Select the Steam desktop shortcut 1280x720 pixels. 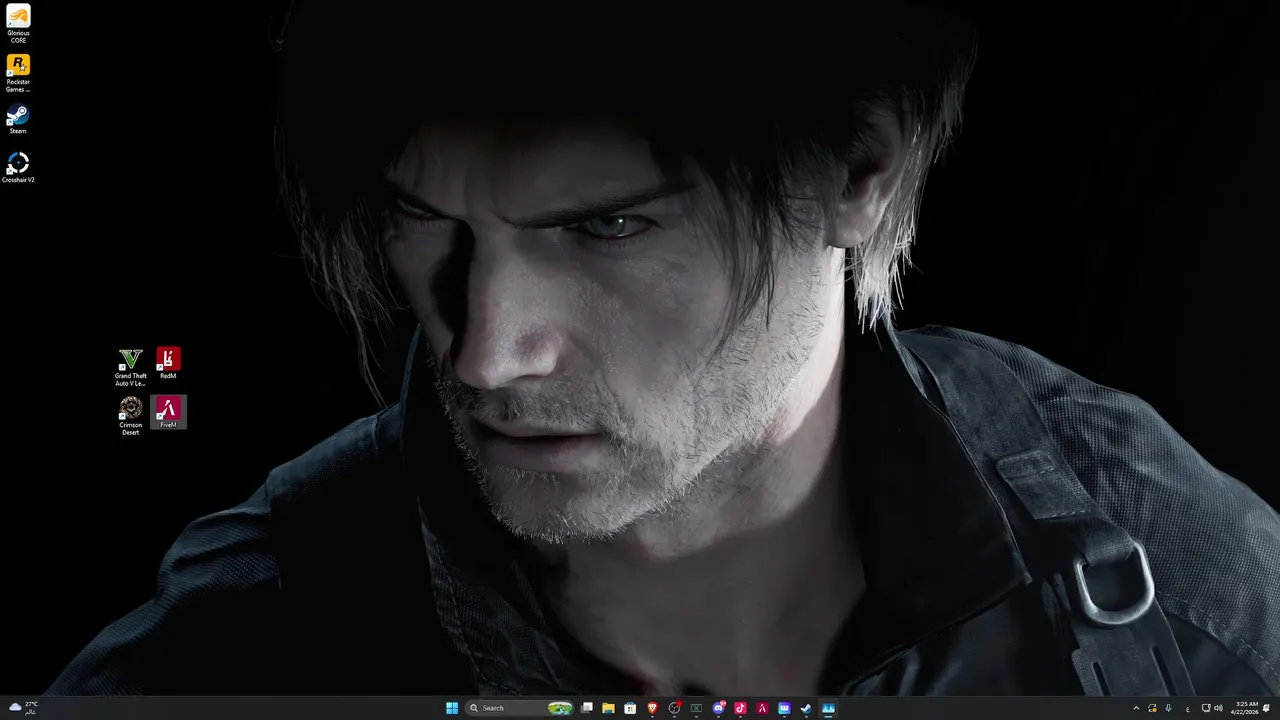[x=18, y=119]
